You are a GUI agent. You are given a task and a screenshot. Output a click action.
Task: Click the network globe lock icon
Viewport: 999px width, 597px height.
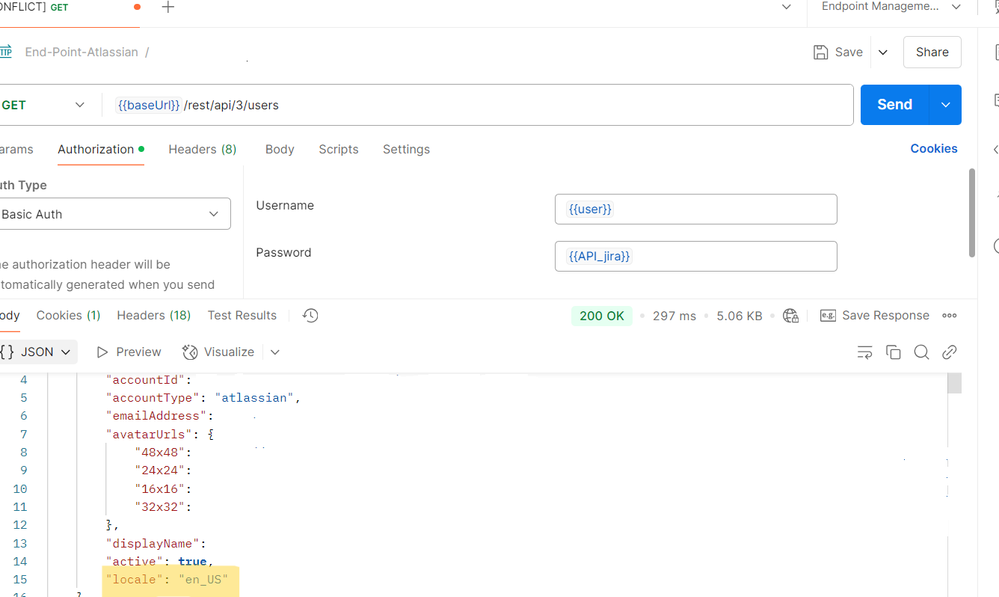pos(791,316)
